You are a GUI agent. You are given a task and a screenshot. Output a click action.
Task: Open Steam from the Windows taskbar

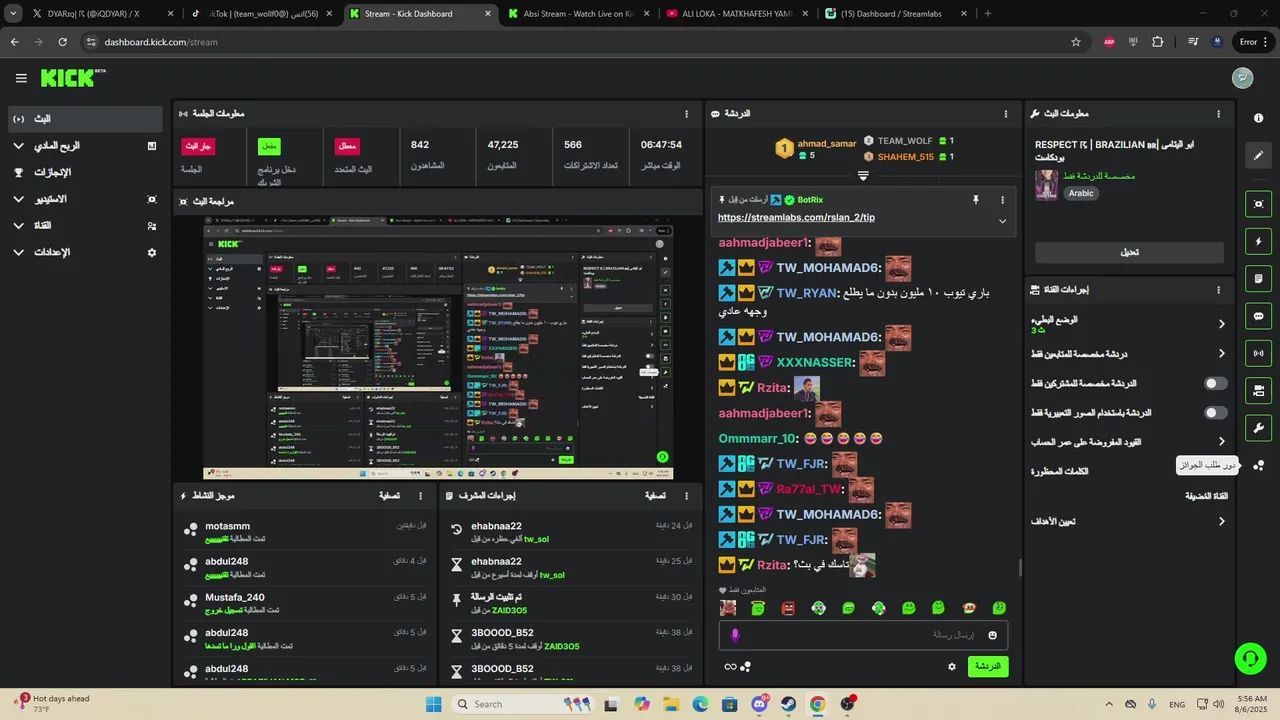click(x=788, y=704)
